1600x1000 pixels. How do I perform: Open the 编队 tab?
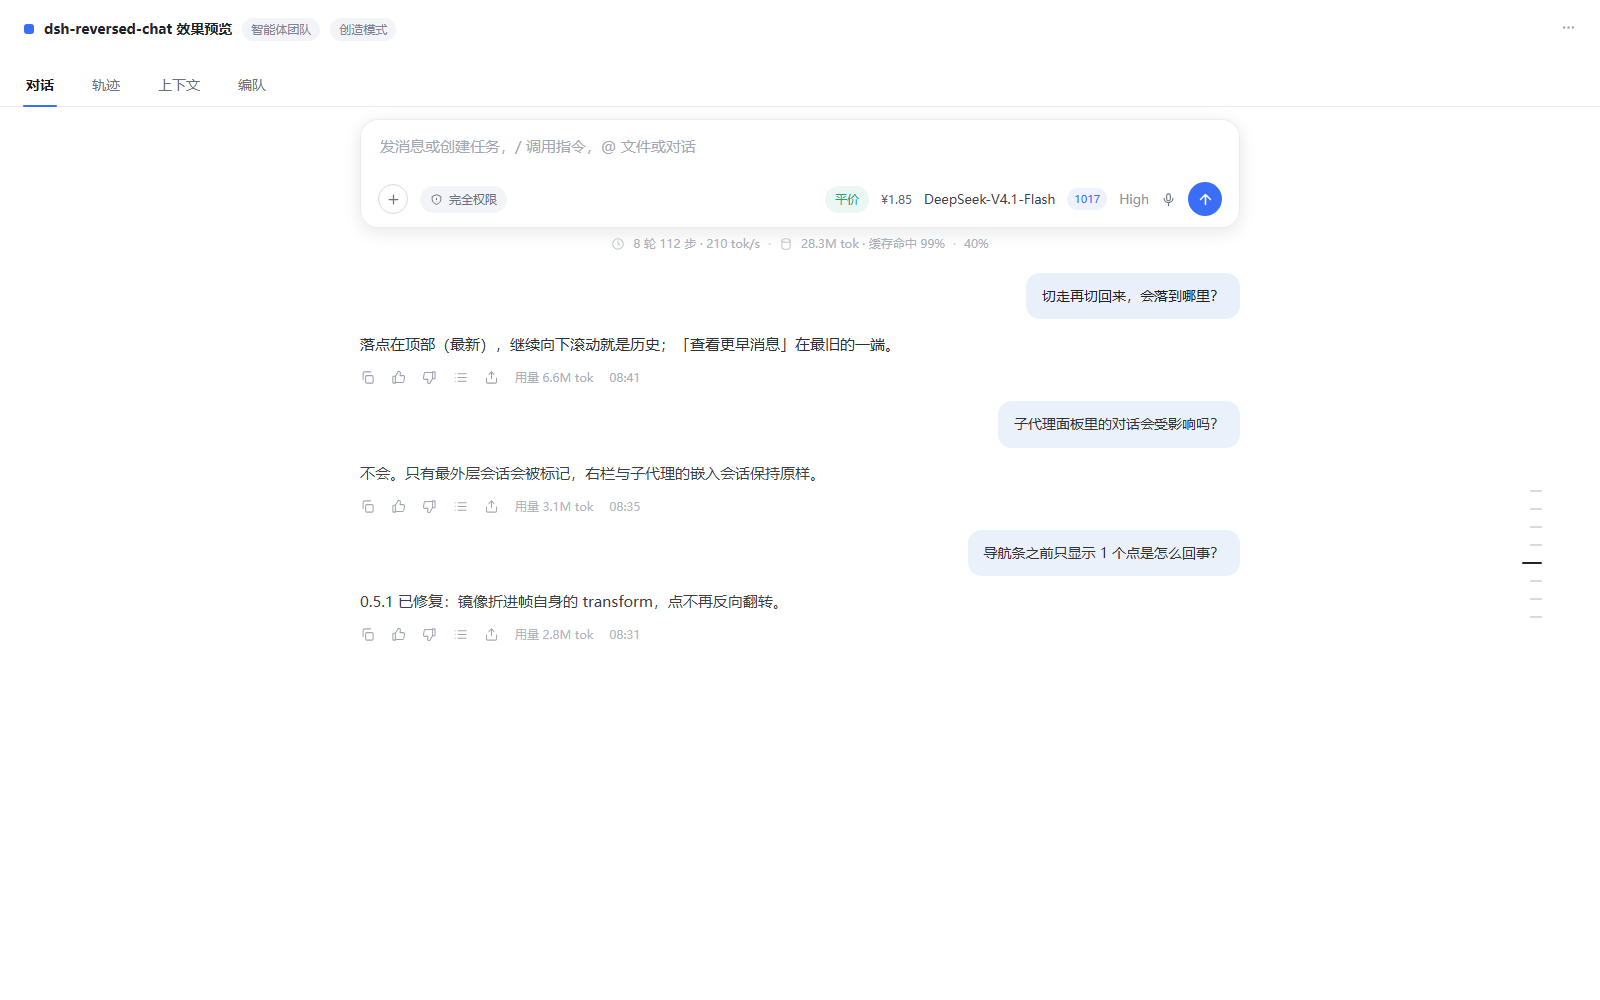click(252, 85)
